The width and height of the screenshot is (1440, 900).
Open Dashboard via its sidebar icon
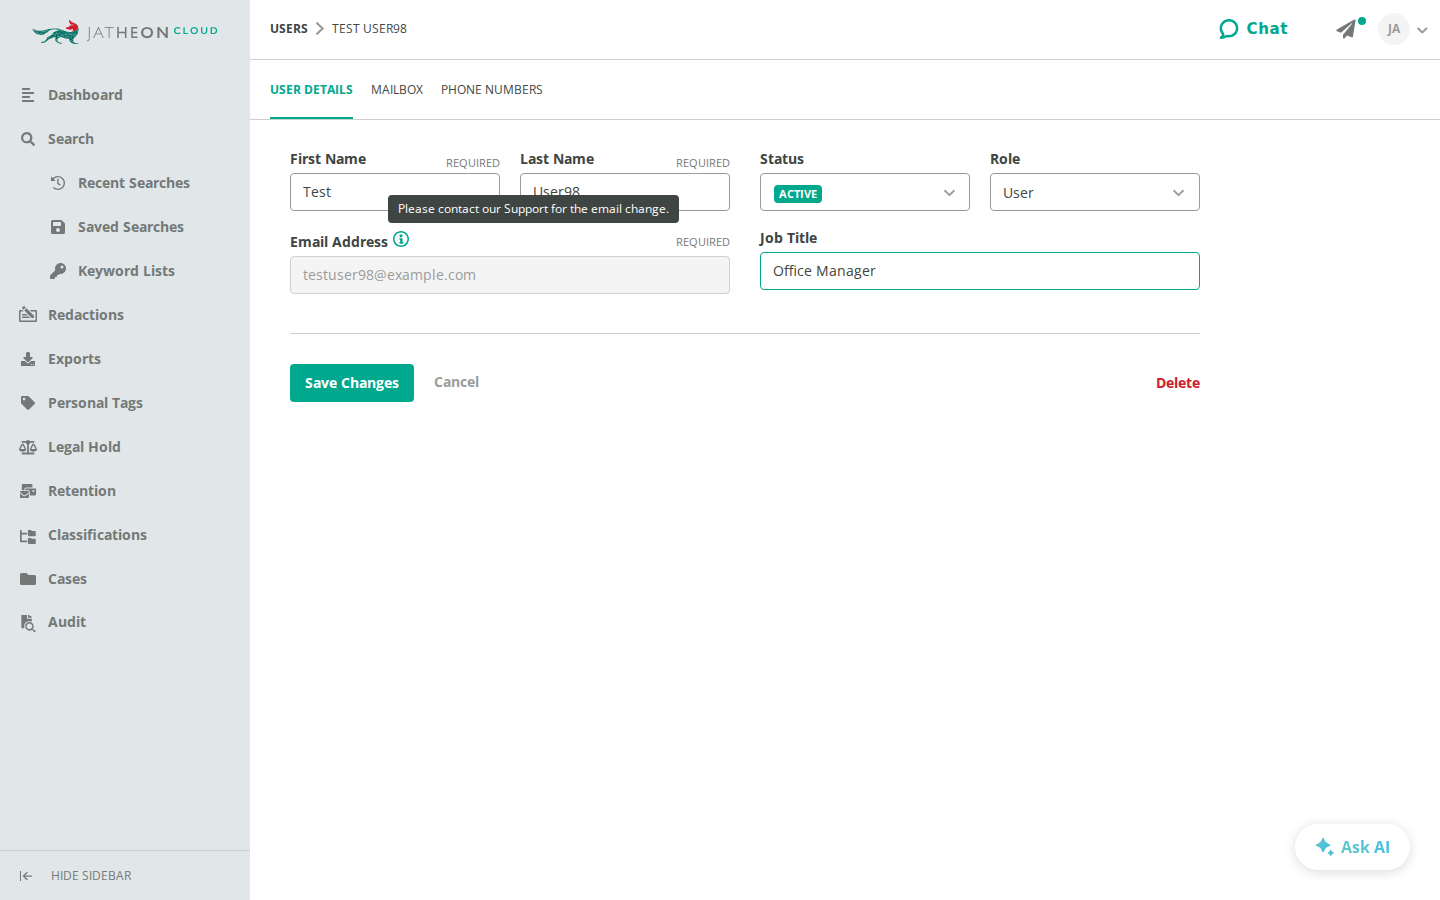(28, 95)
